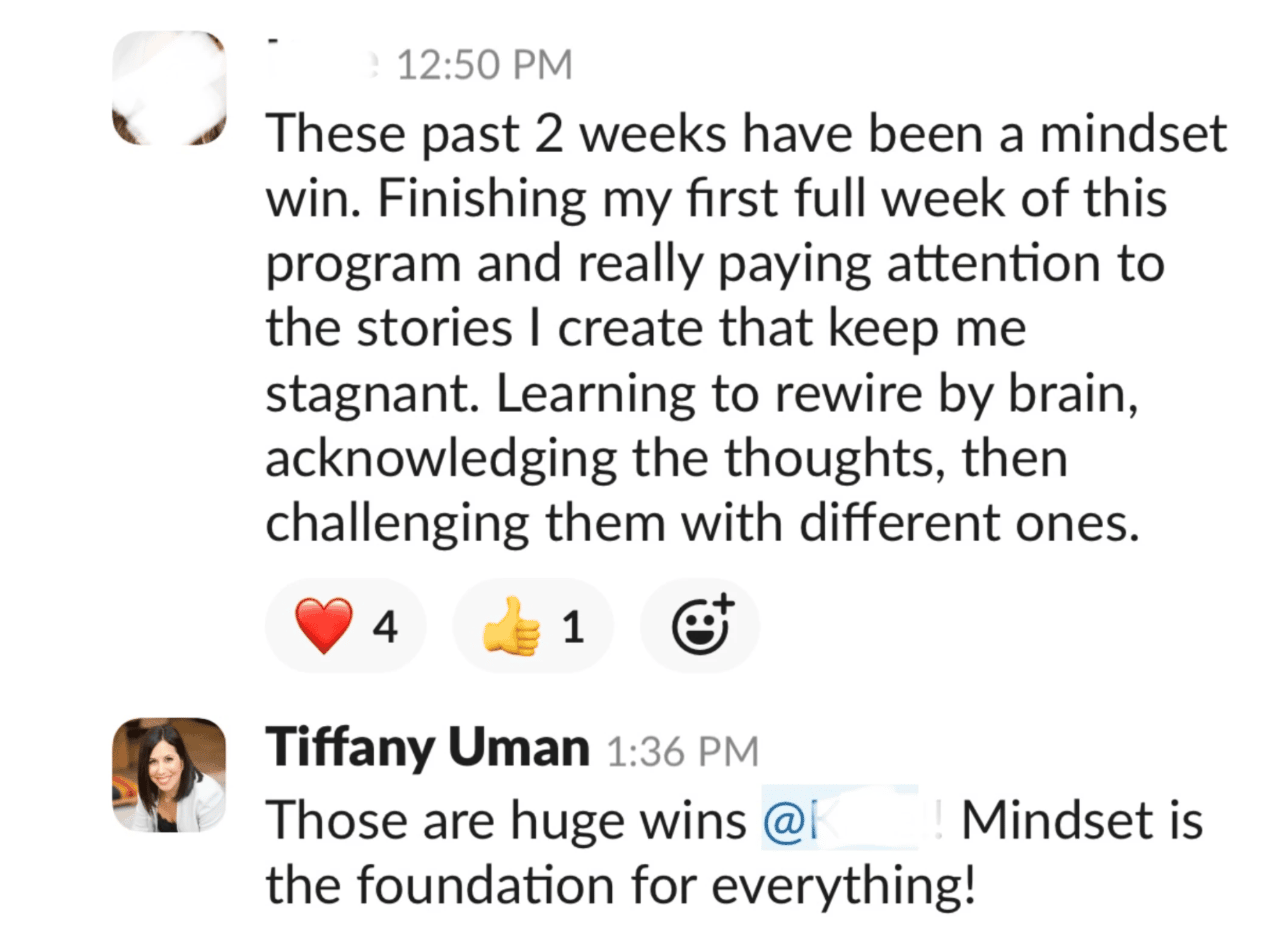Viewport: 1270px width, 948px height.
Task: Click the count 4 beside the heart
Action: click(x=386, y=627)
